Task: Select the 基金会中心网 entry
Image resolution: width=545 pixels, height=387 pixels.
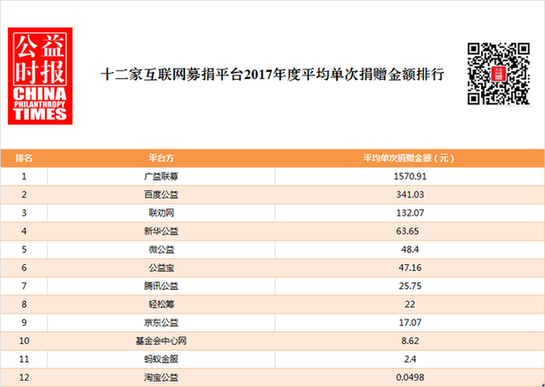Action: pyautogui.click(x=161, y=341)
